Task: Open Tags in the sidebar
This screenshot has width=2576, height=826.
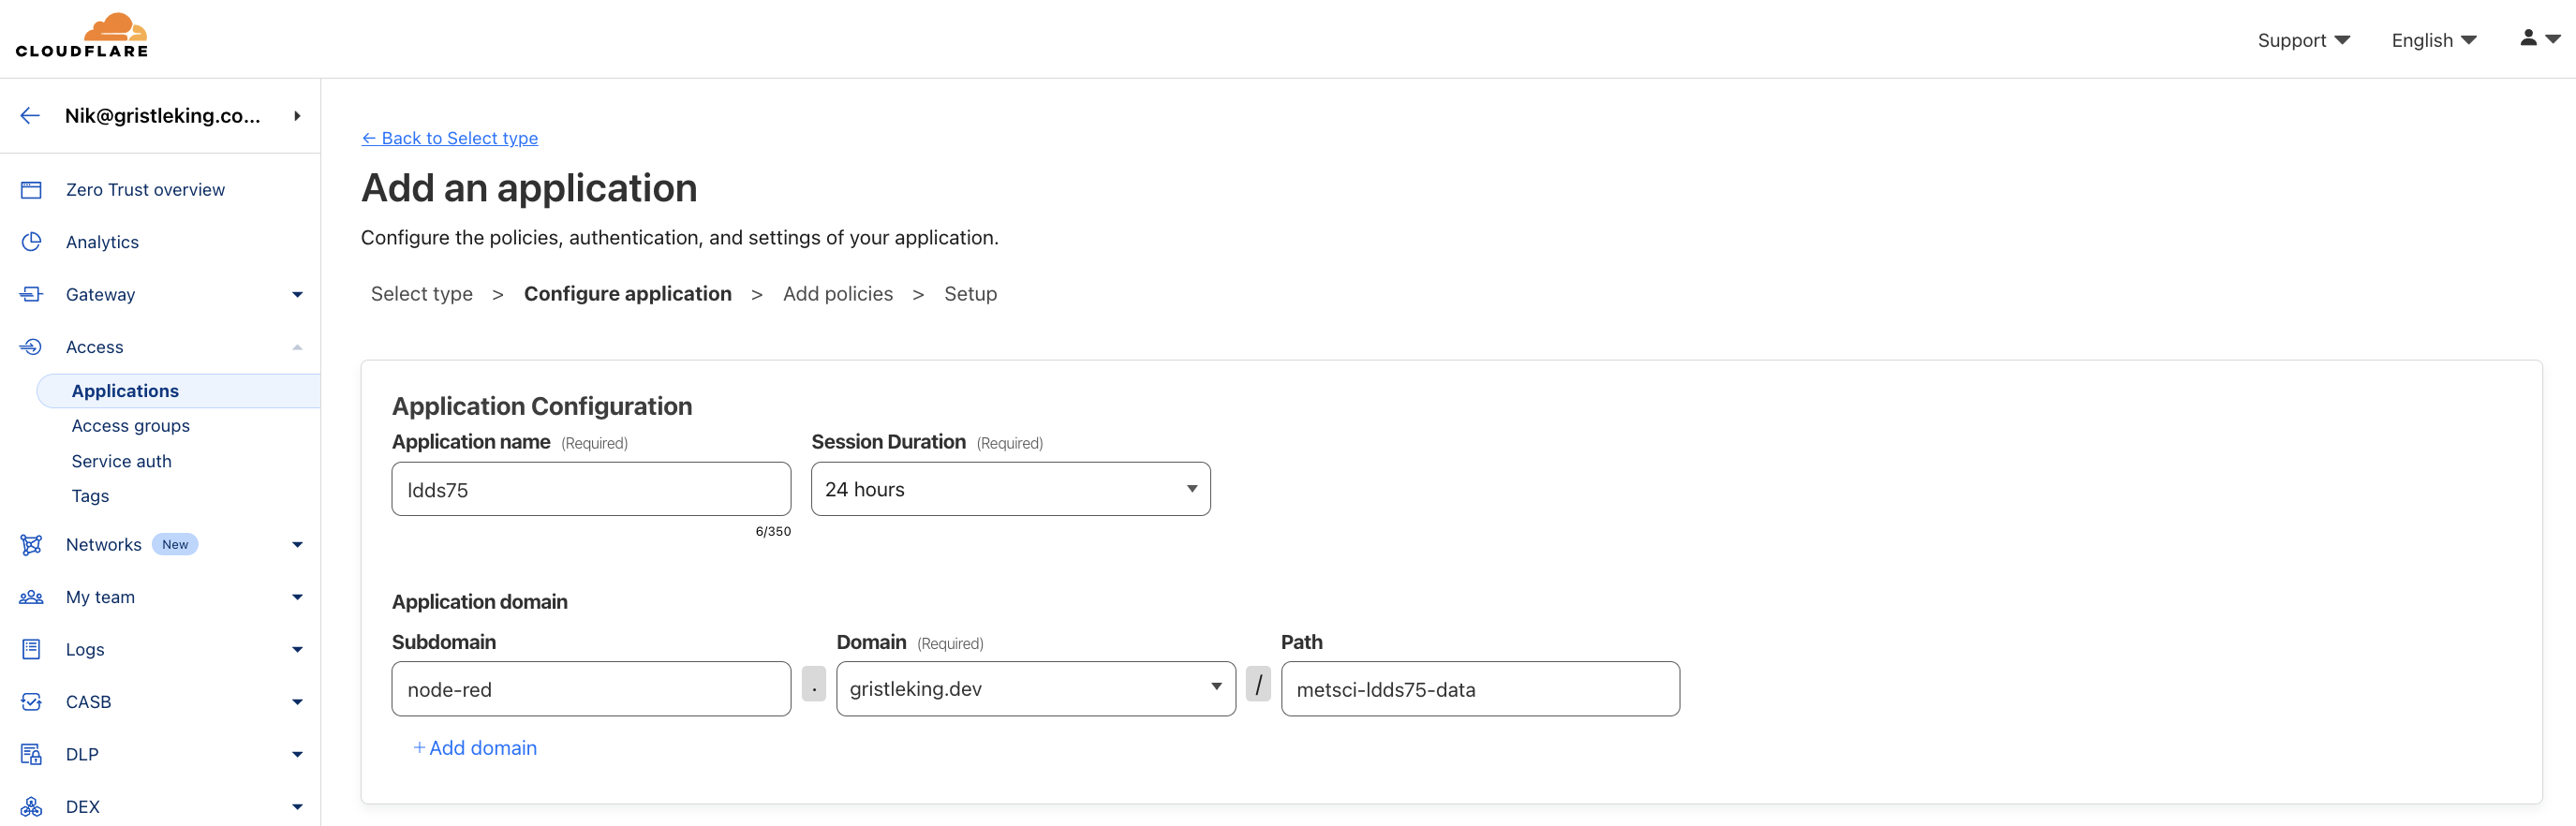Action: point(90,496)
